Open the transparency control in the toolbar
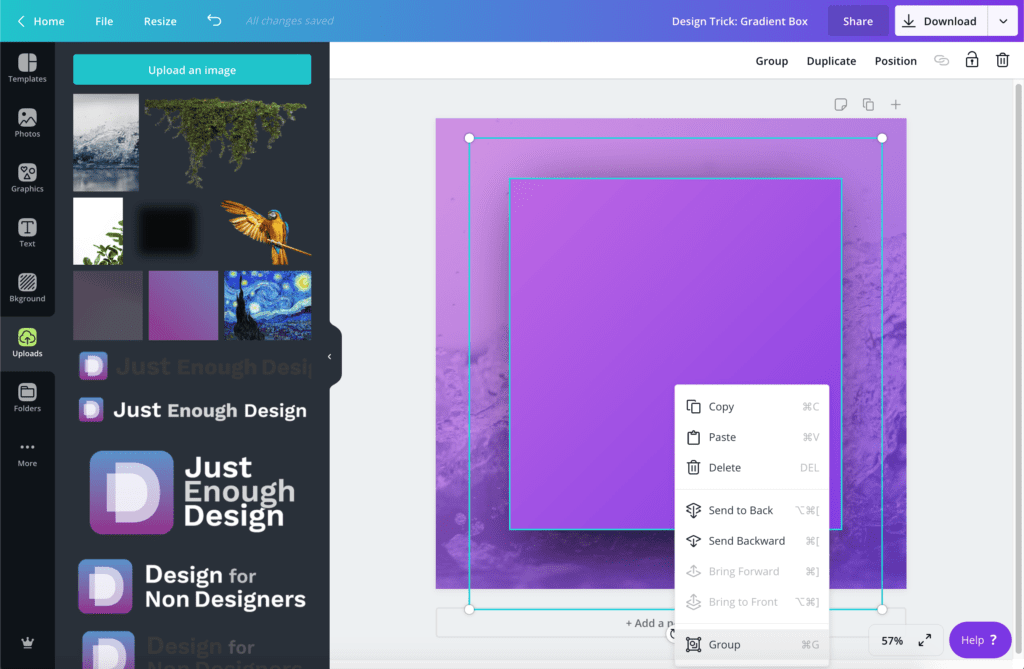Viewport: 1024px width, 669px height. tap(941, 60)
